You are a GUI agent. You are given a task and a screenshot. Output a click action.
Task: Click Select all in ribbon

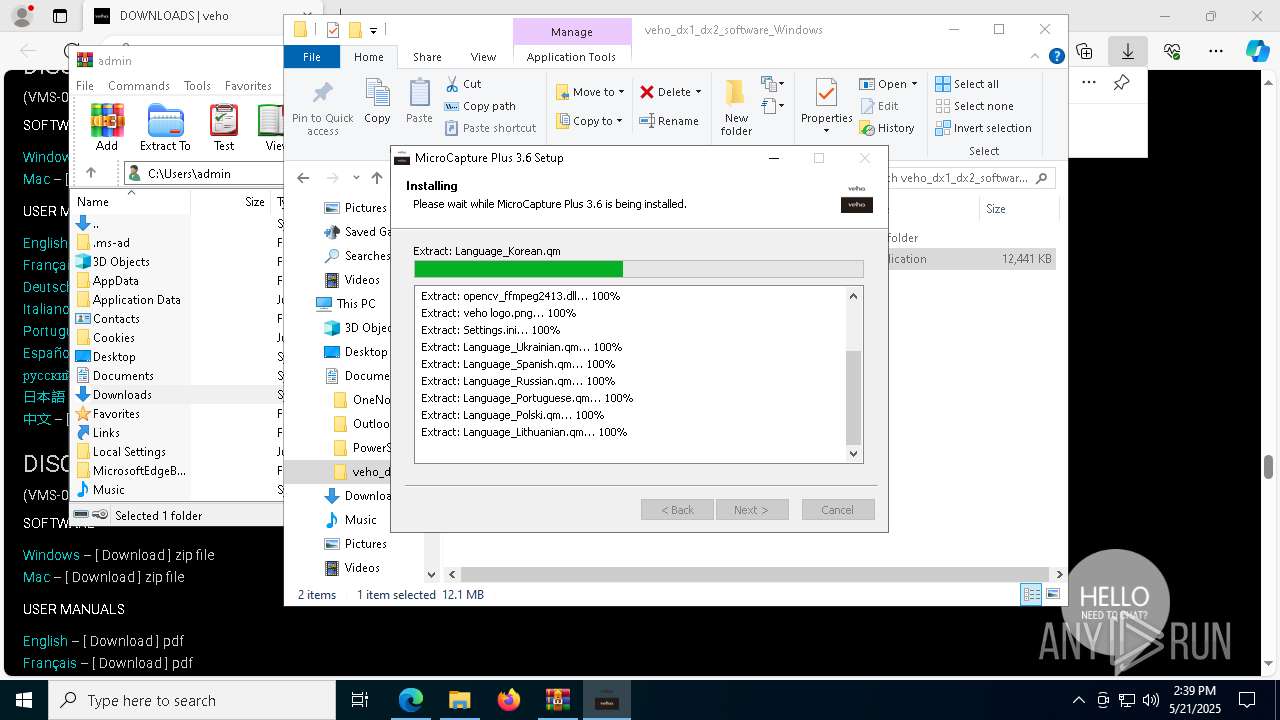coord(967,84)
